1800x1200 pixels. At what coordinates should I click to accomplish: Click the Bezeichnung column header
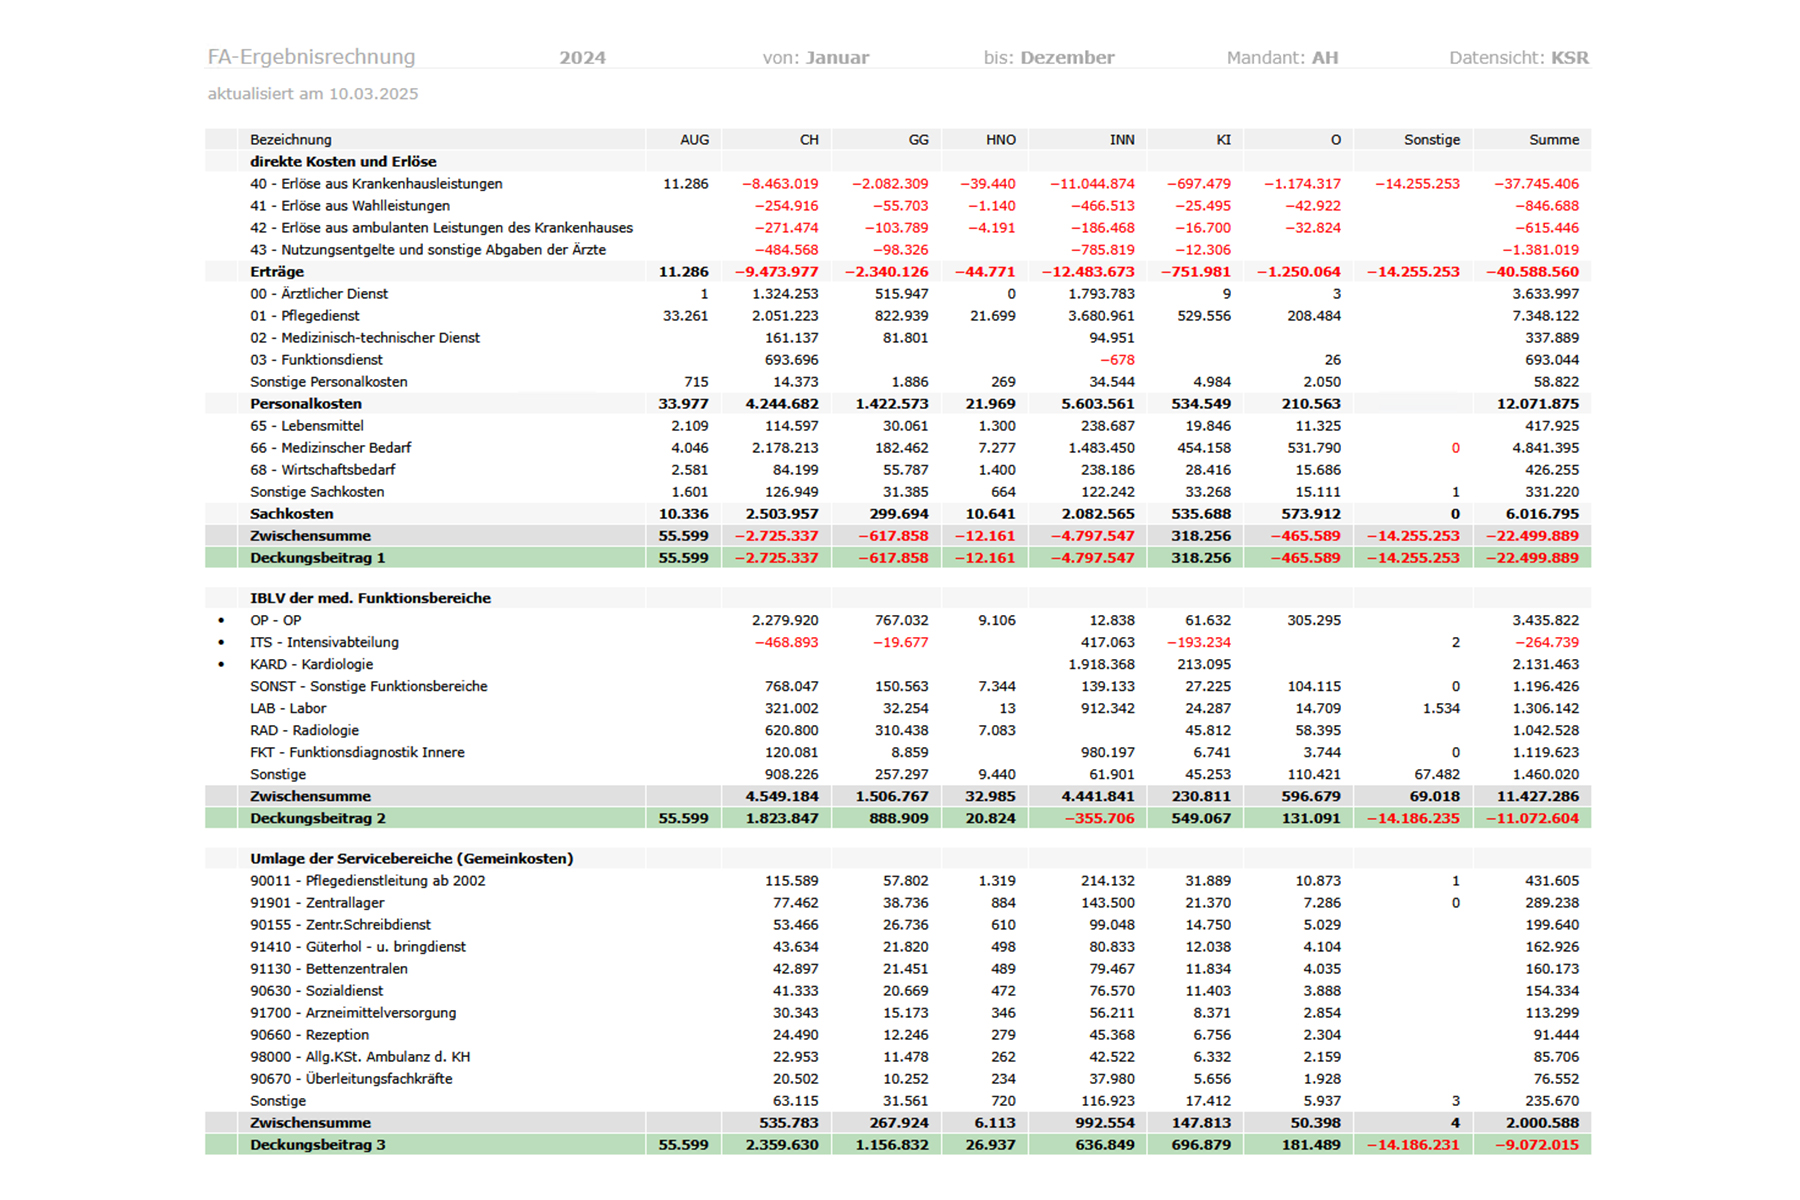[290, 140]
